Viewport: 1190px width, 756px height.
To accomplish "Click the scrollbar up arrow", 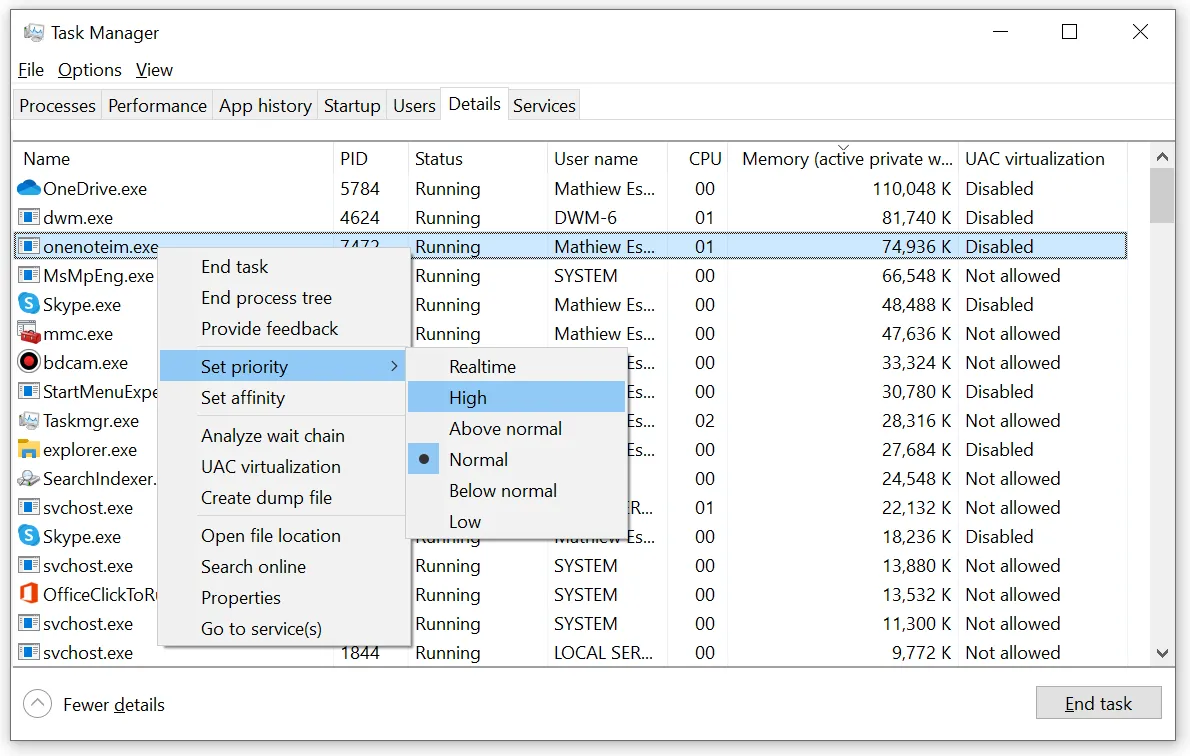I will pyautogui.click(x=1162, y=157).
